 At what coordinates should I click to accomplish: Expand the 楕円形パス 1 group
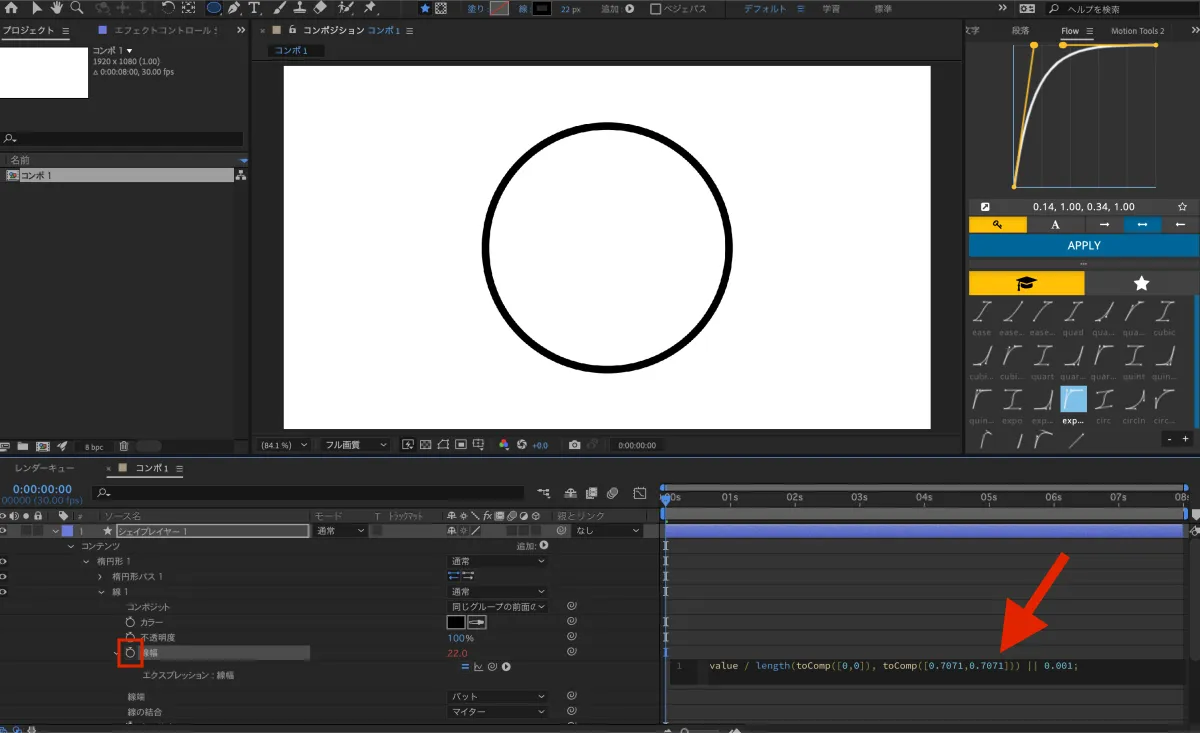100,577
